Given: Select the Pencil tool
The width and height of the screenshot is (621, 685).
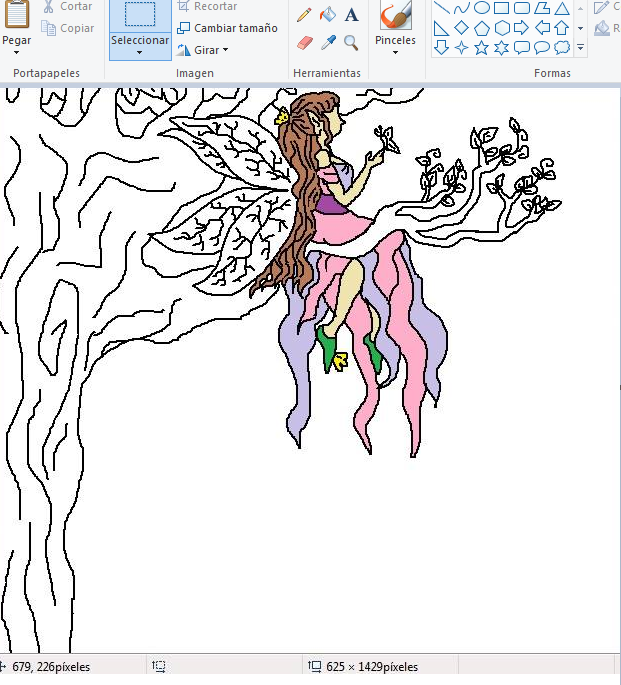Looking at the screenshot, I should click(304, 15).
